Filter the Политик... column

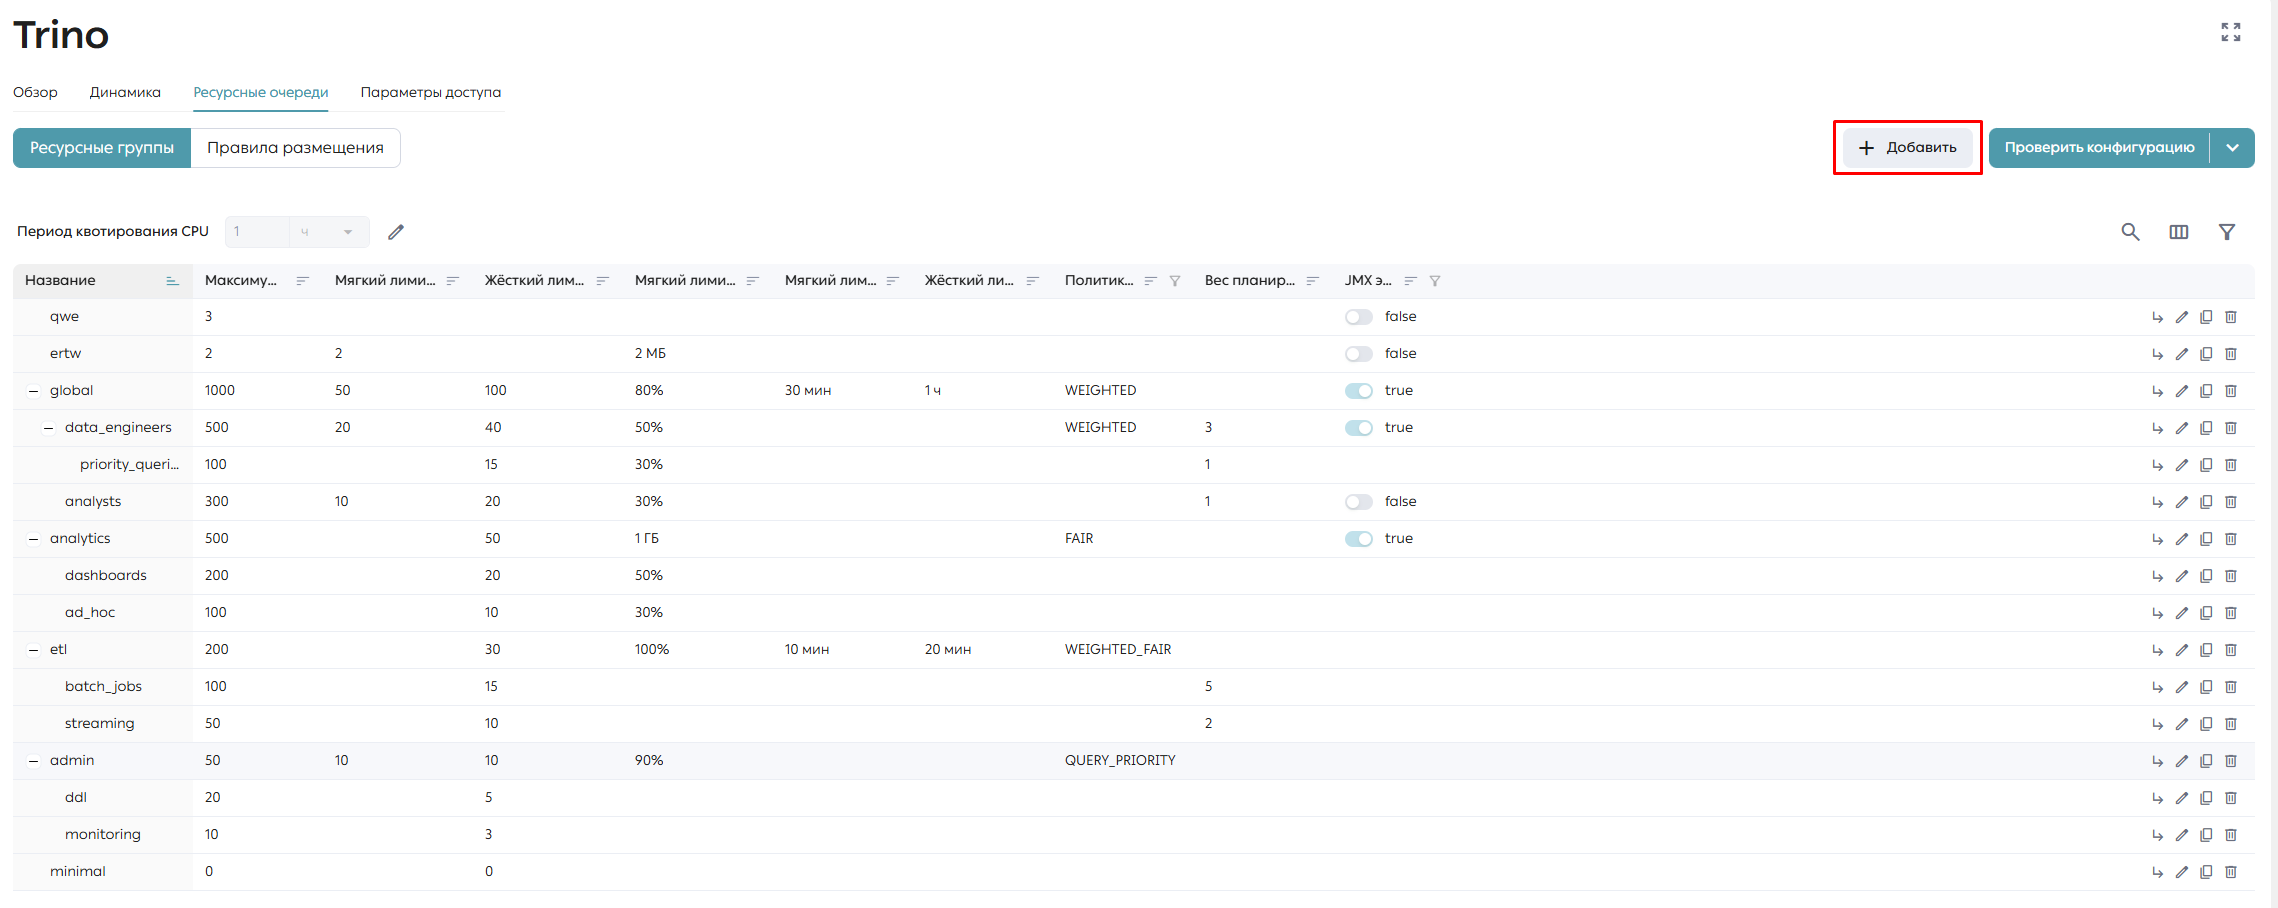tap(1175, 281)
